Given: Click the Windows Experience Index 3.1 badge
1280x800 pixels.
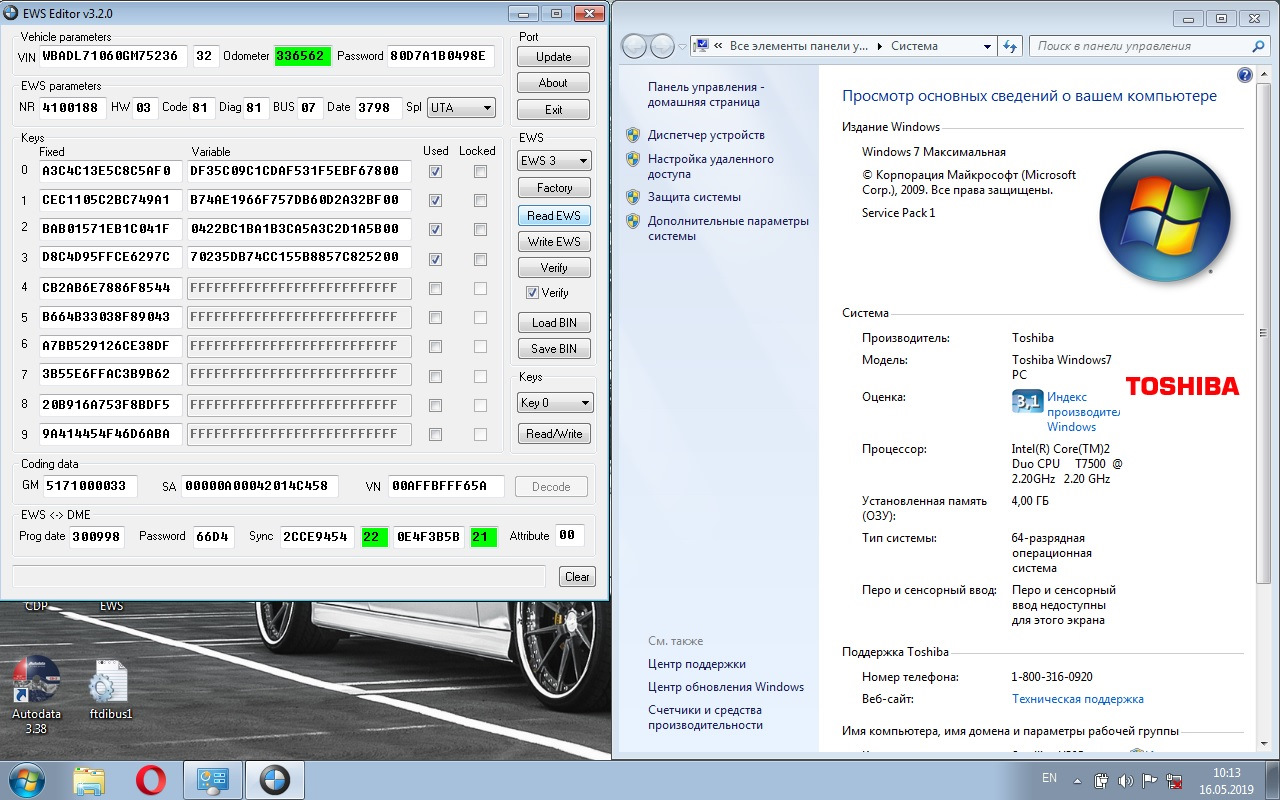Looking at the screenshot, I should click(x=1027, y=402).
